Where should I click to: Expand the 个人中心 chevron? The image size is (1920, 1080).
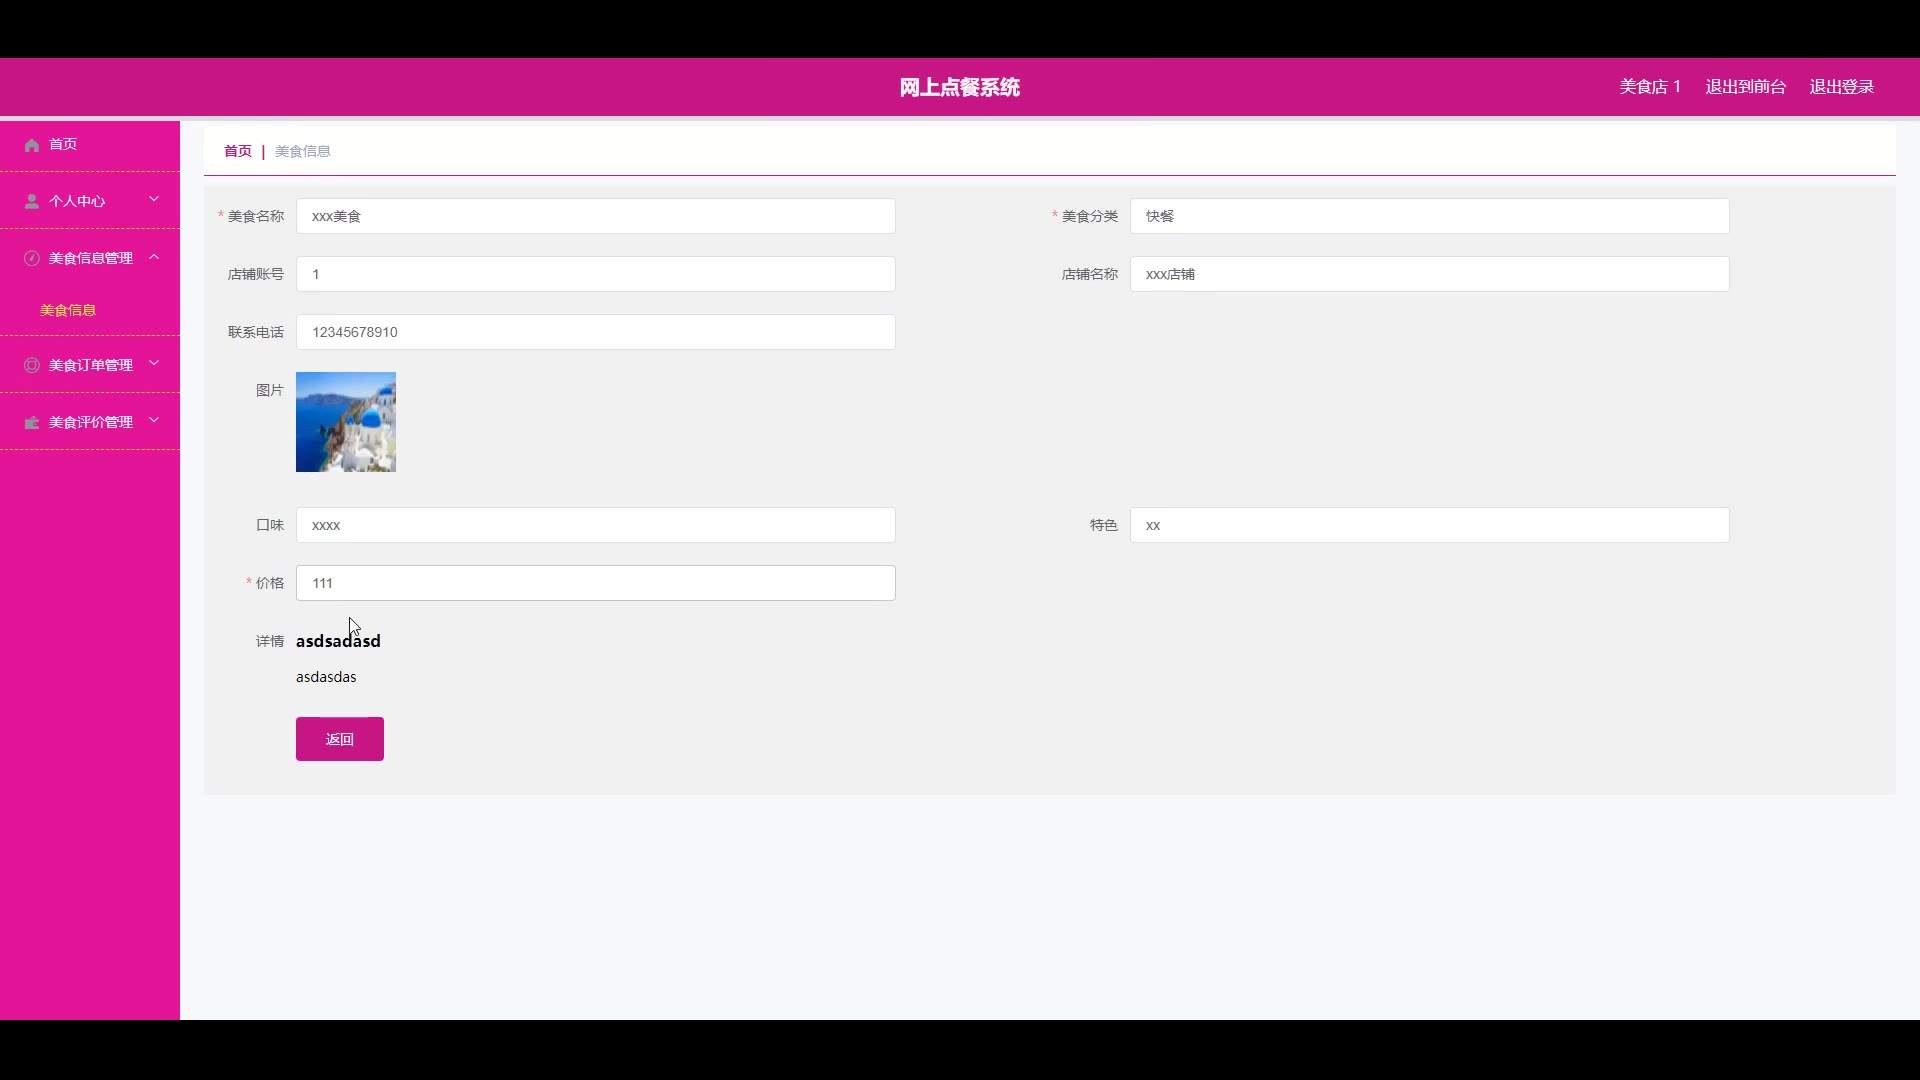tap(154, 200)
